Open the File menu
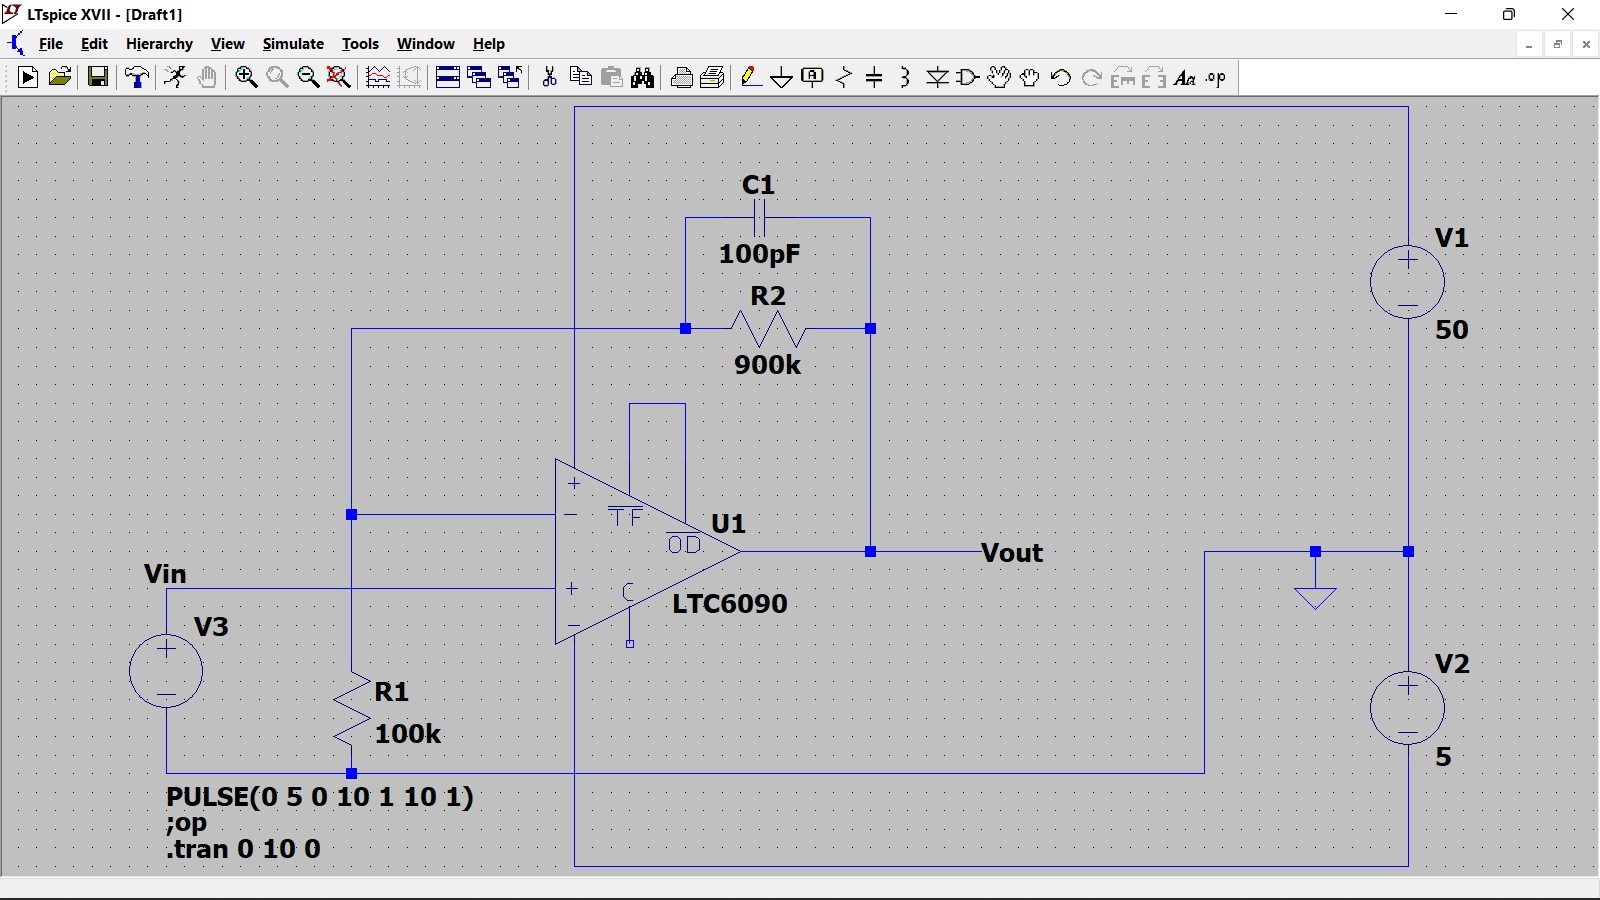The height and width of the screenshot is (900, 1600). click(x=51, y=44)
